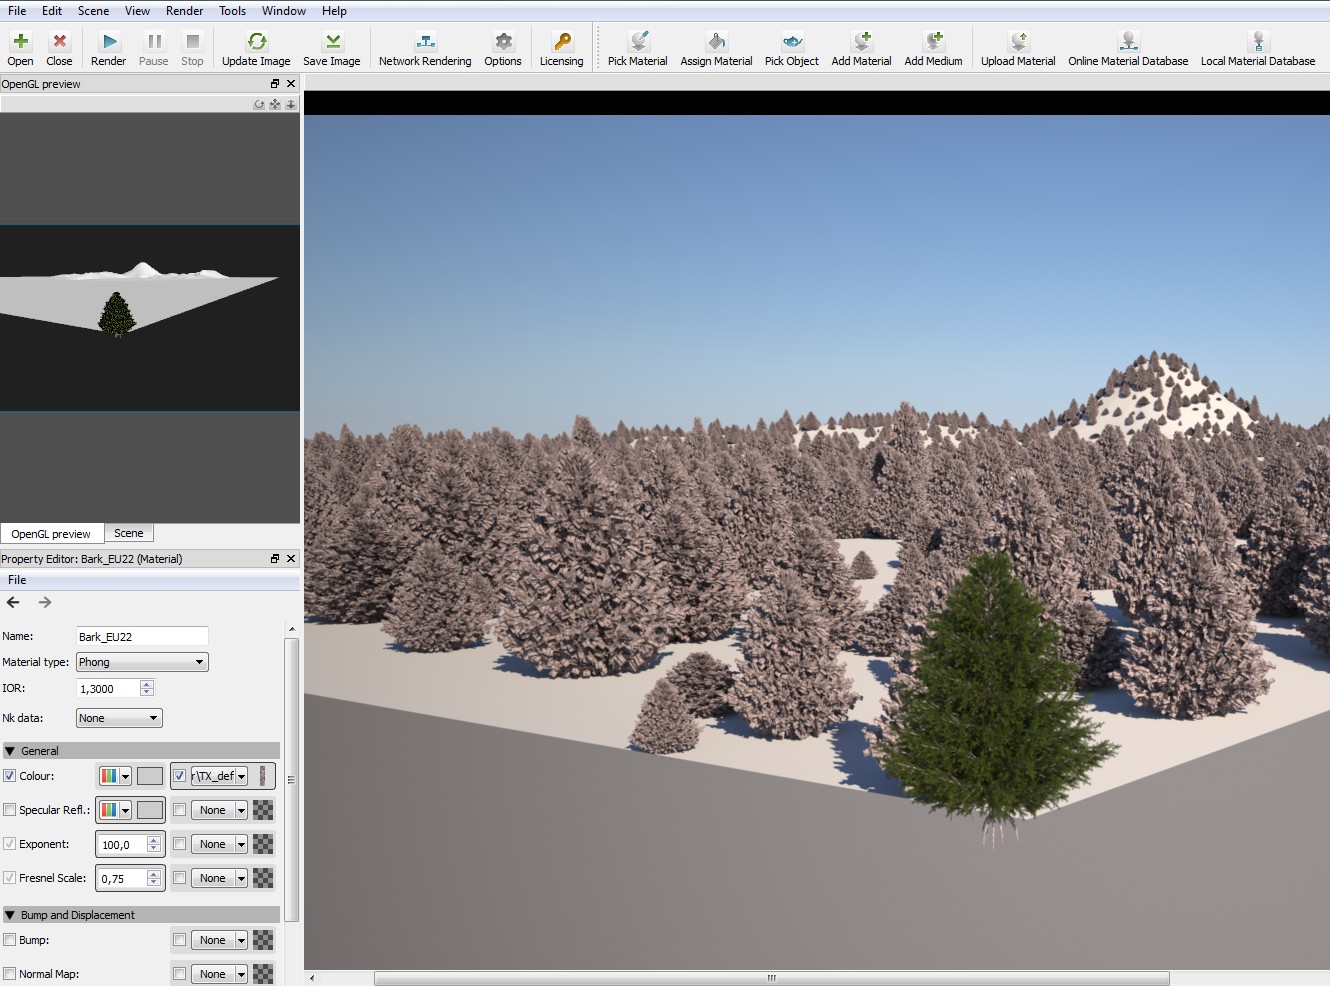The height and width of the screenshot is (986, 1330).
Task: Click the back arrow in Property Editor
Action: click(13, 602)
